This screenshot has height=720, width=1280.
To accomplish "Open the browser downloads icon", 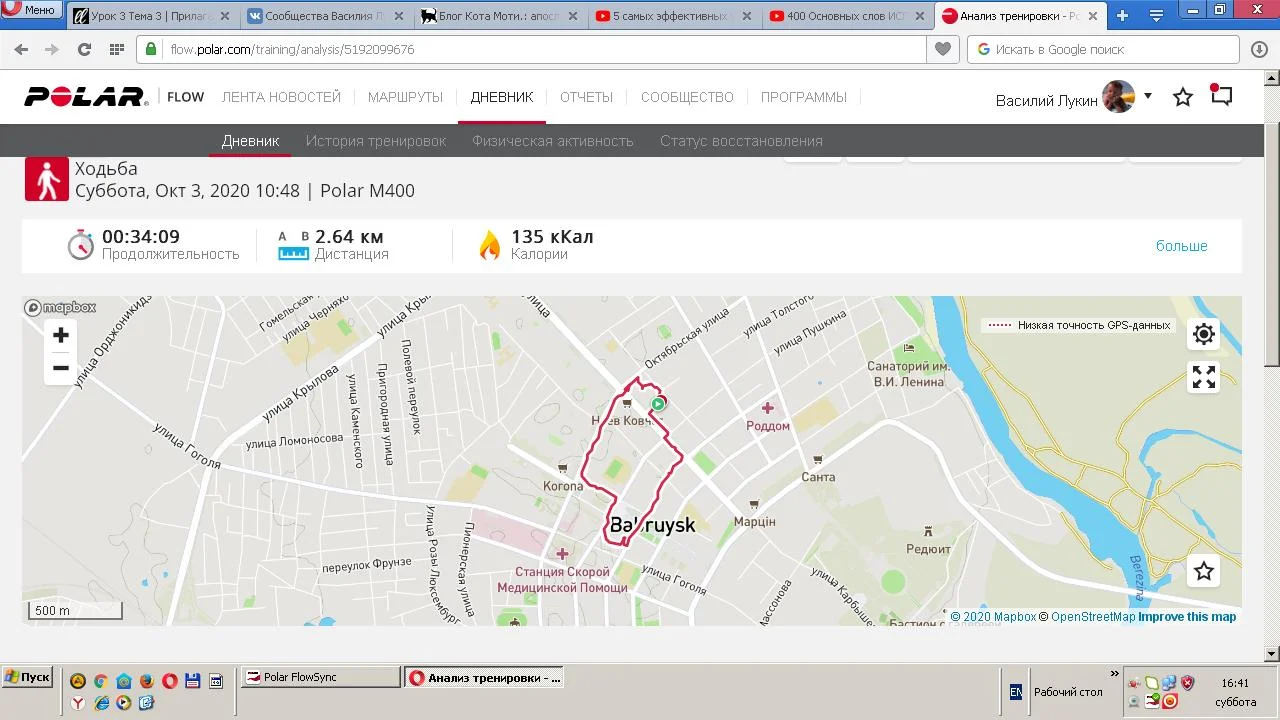I will click(x=1259, y=49).
